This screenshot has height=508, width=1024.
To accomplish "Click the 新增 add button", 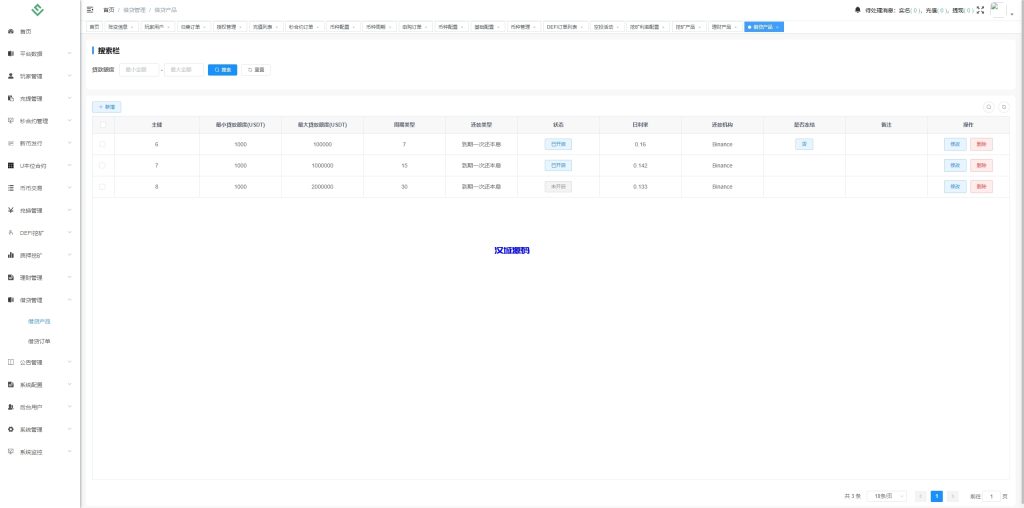I will click(x=106, y=106).
